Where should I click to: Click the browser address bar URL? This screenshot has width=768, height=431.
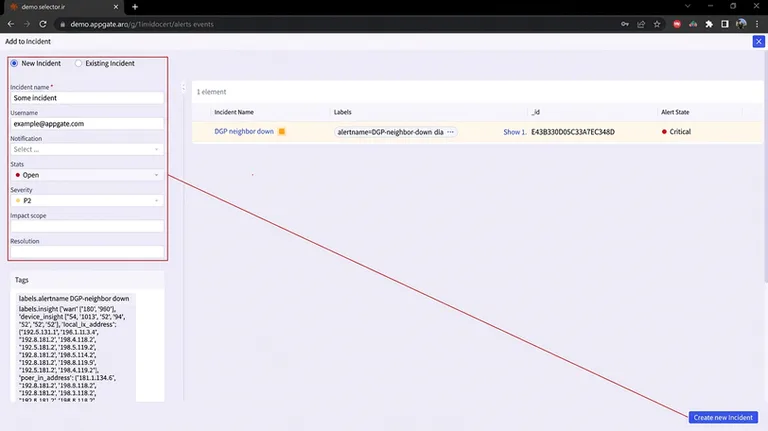142,24
